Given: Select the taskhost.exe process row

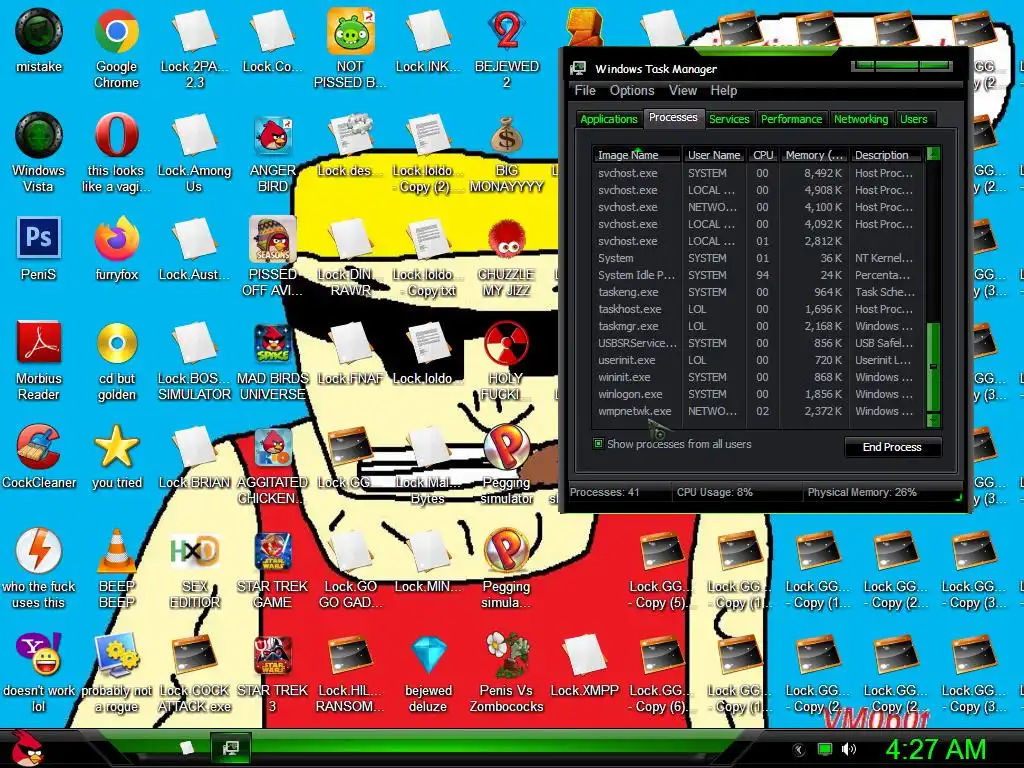Looking at the screenshot, I should click(x=758, y=309).
